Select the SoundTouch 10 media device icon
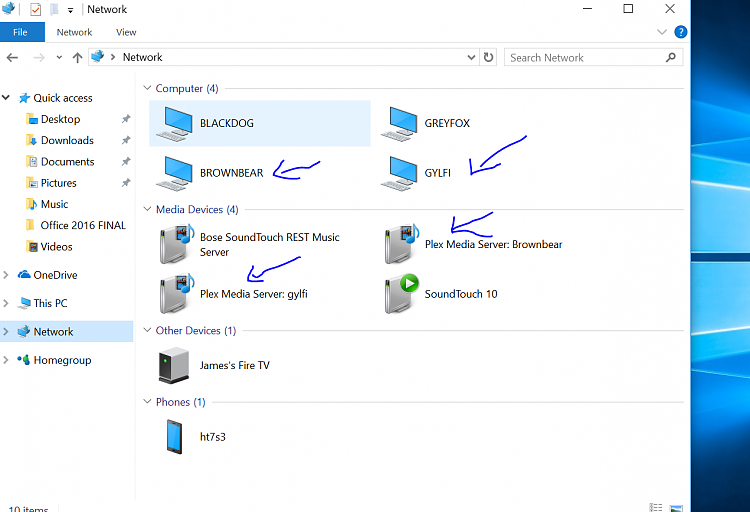This screenshot has width=750, height=512. coord(401,294)
